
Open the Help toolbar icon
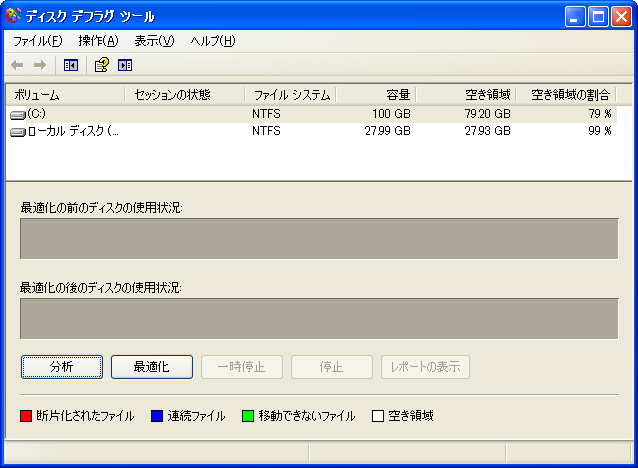pyautogui.click(x=102, y=65)
